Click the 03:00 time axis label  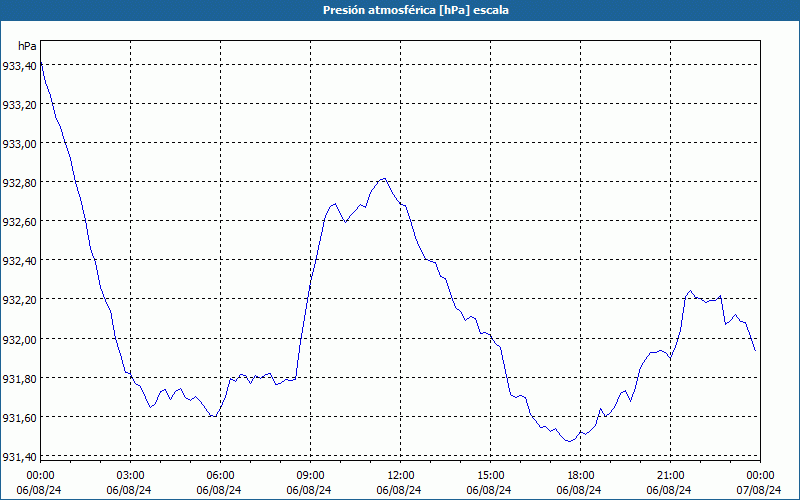[130, 476]
